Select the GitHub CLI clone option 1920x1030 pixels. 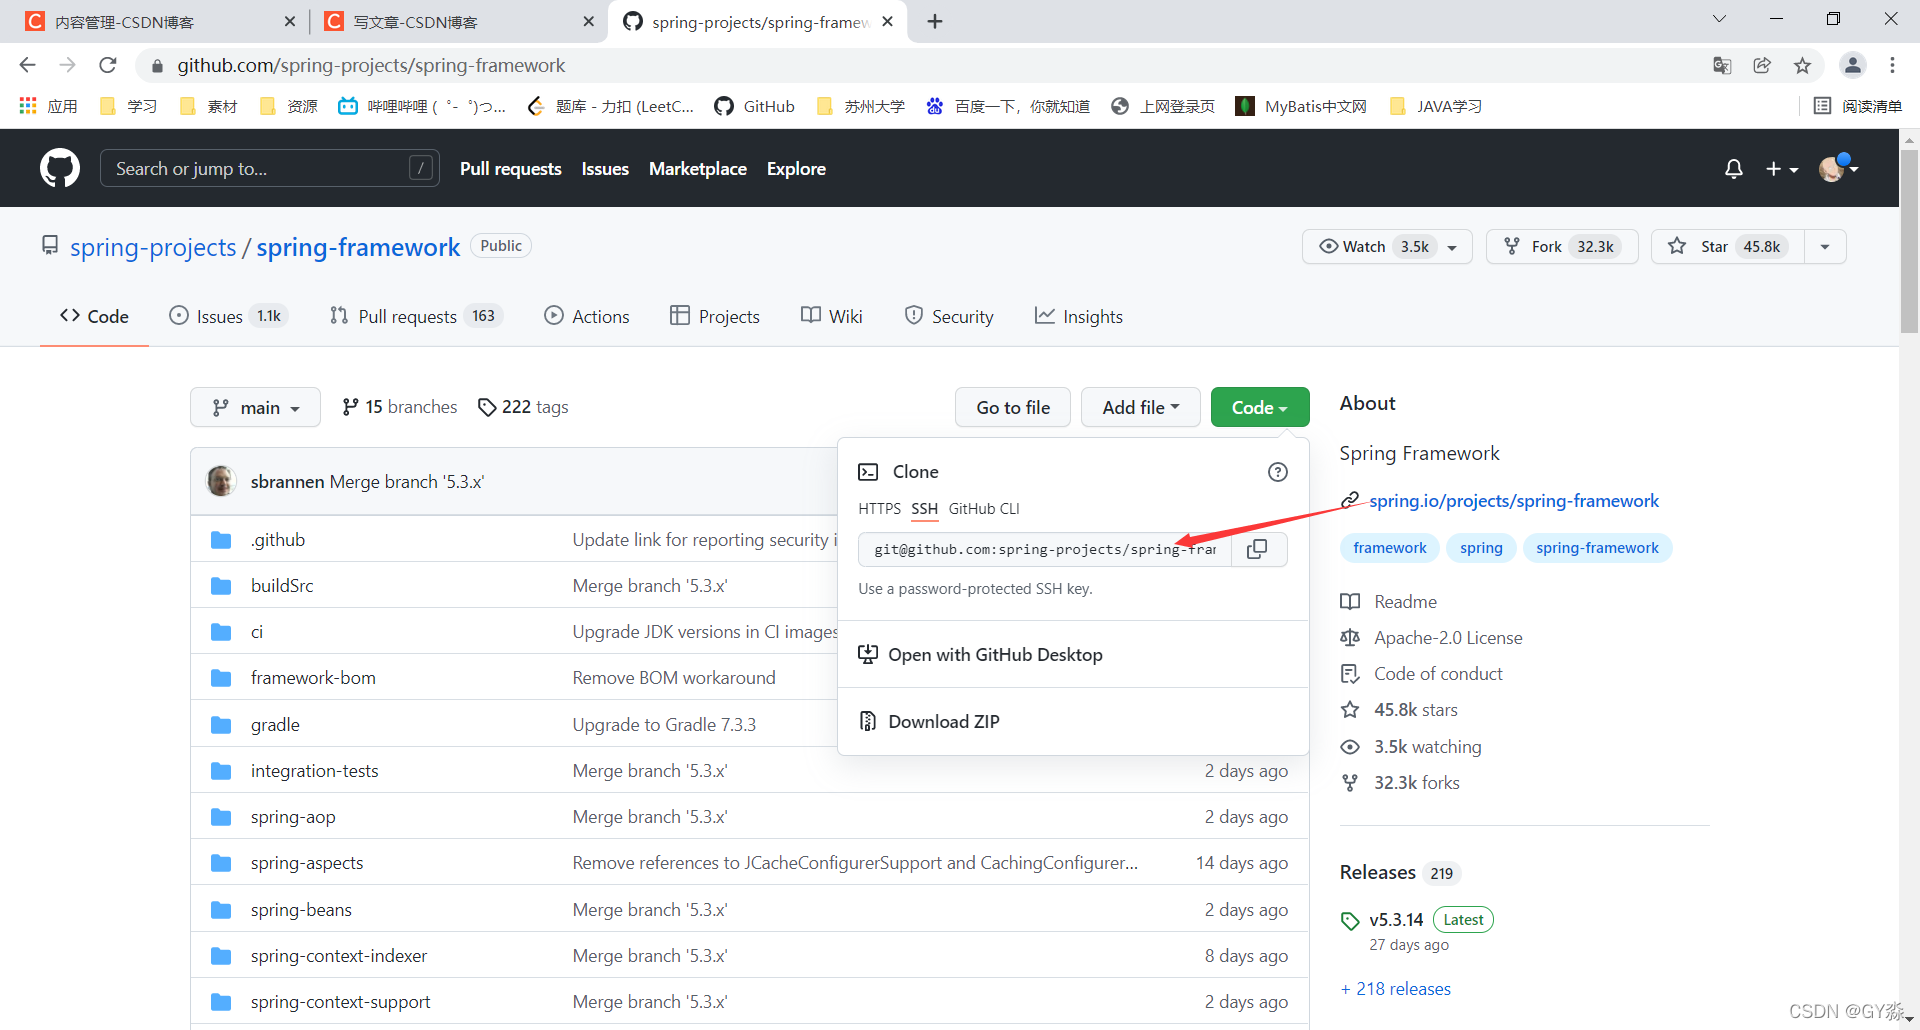coord(984,509)
